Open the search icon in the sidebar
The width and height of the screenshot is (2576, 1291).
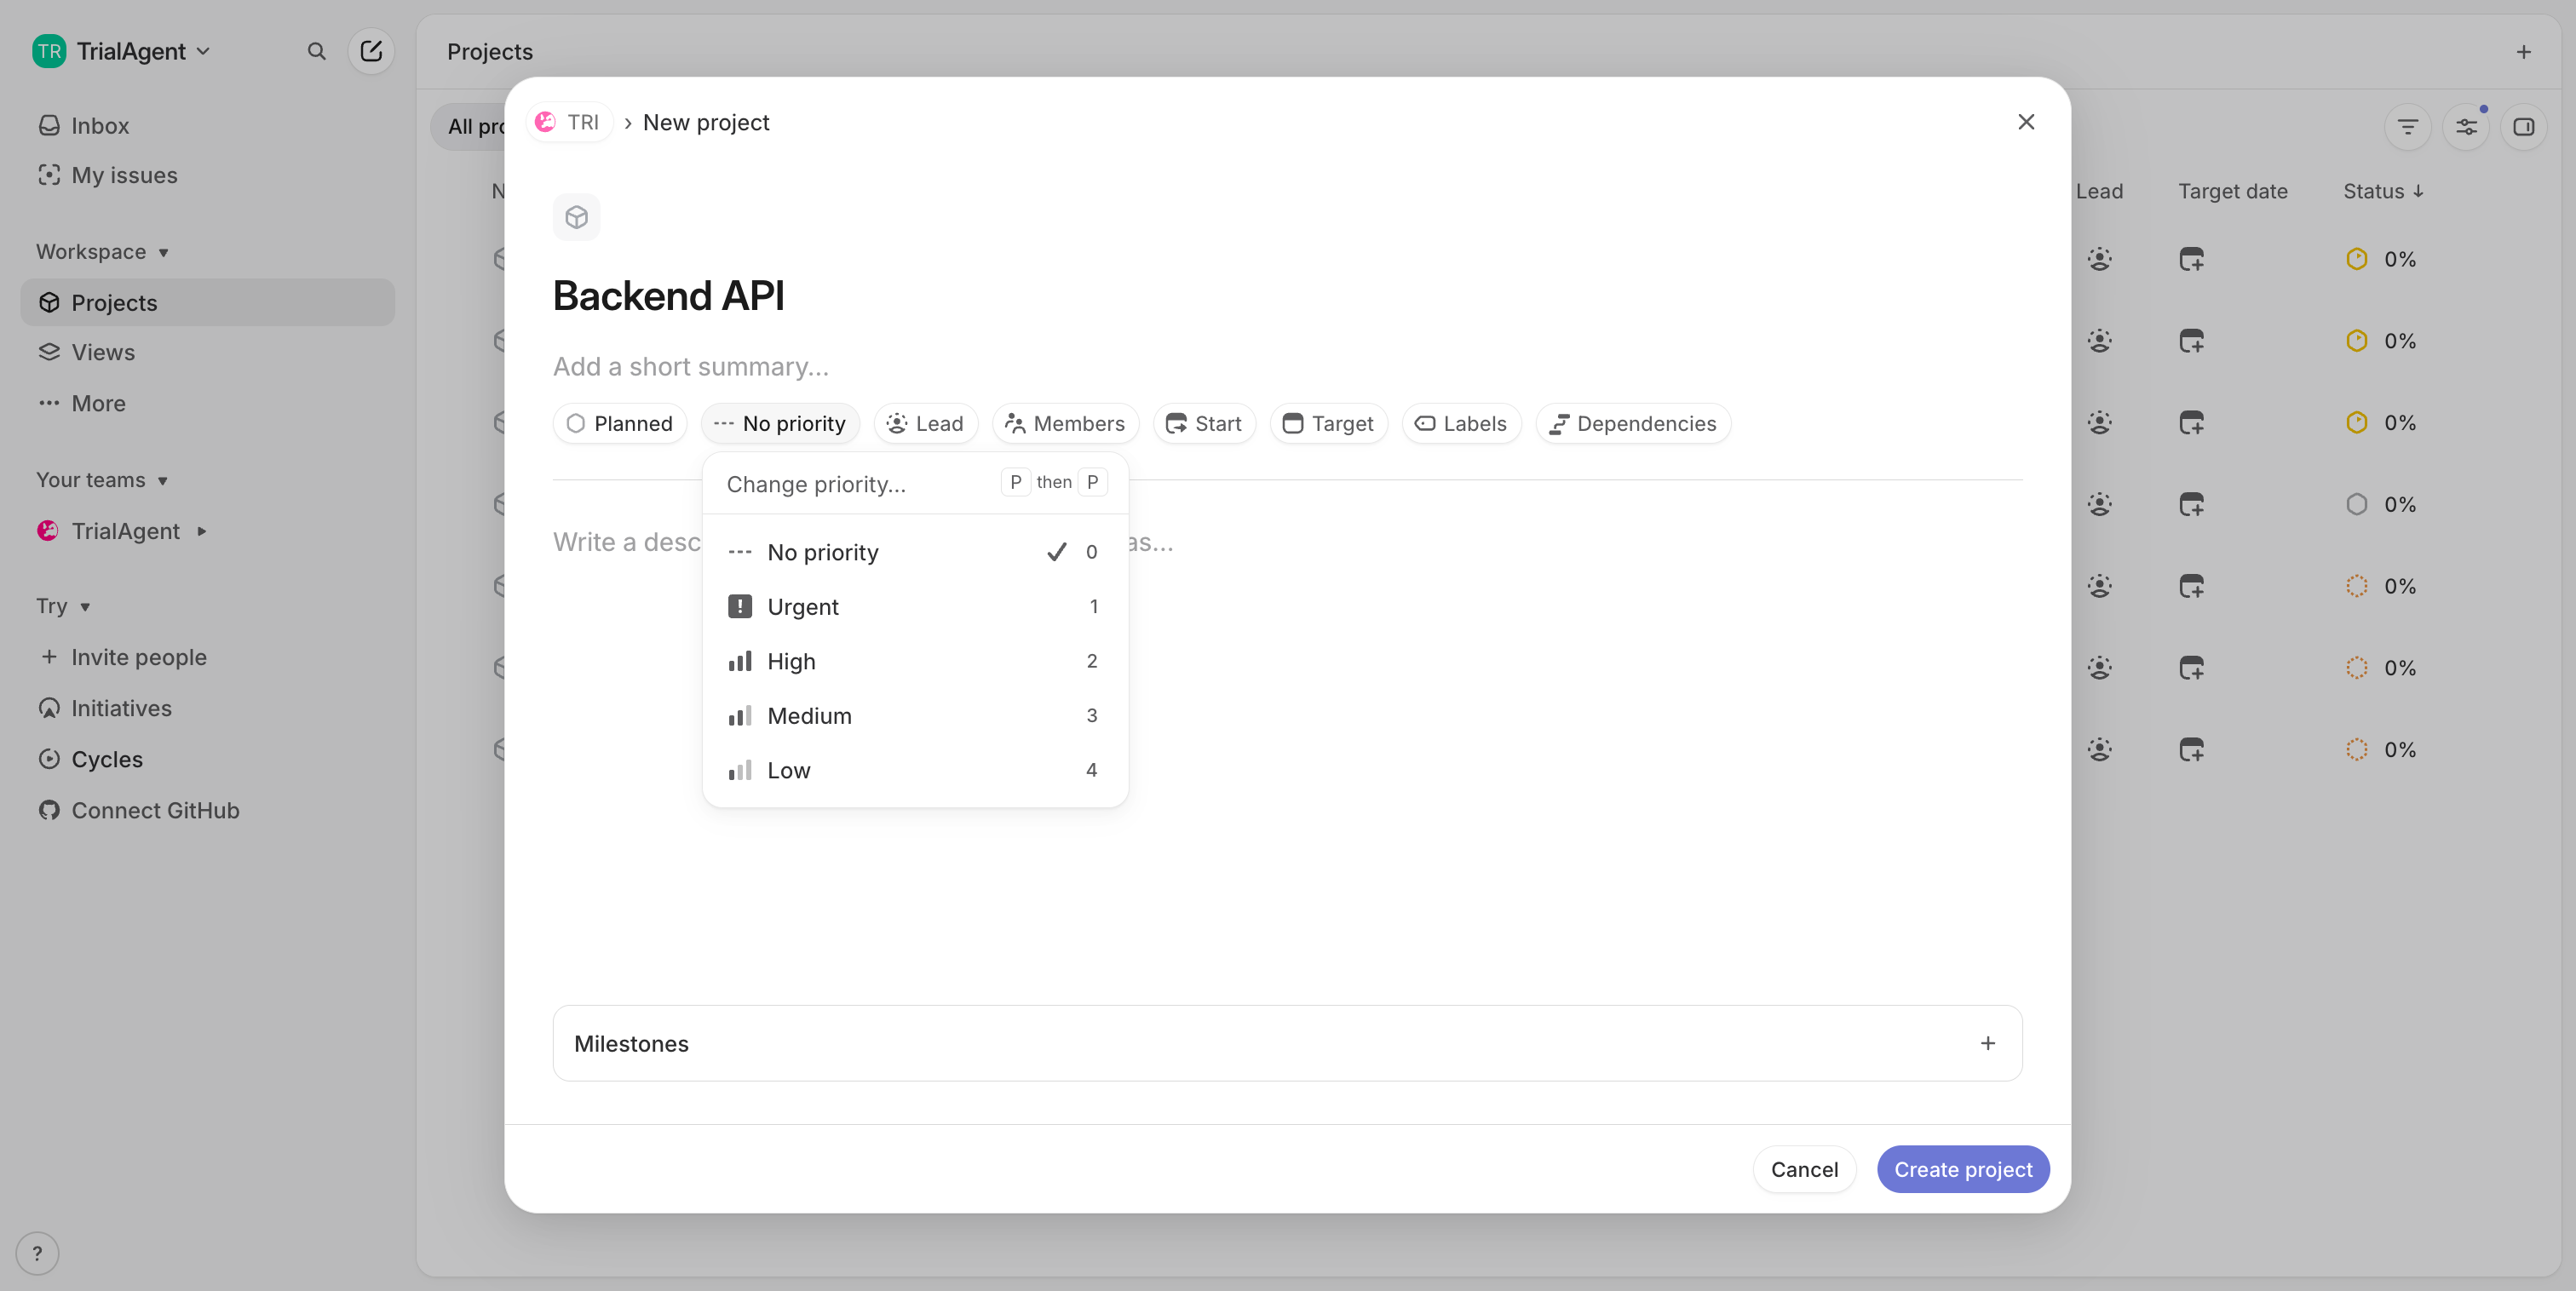(x=316, y=51)
